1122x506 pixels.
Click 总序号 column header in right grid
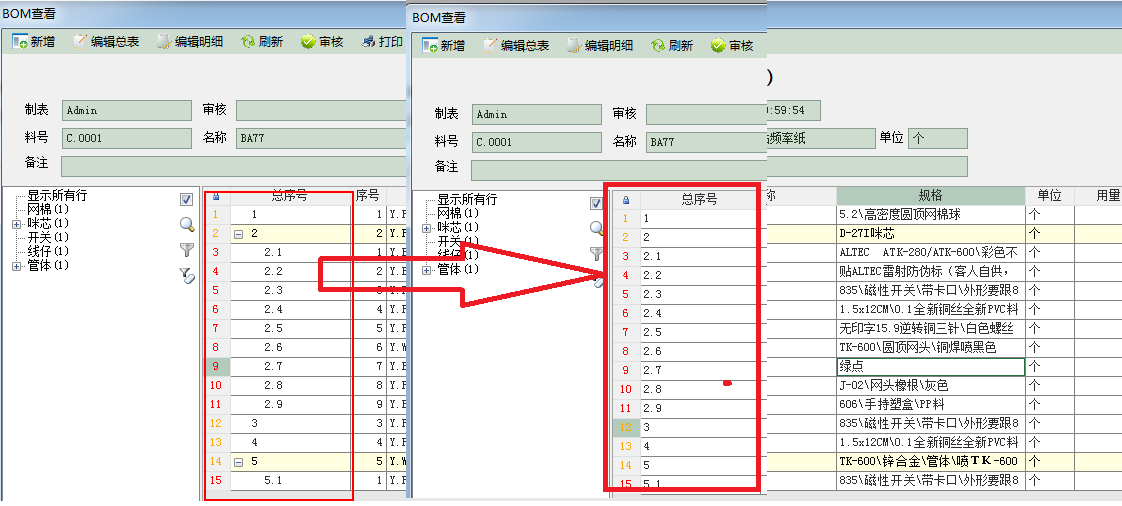point(698,200)
